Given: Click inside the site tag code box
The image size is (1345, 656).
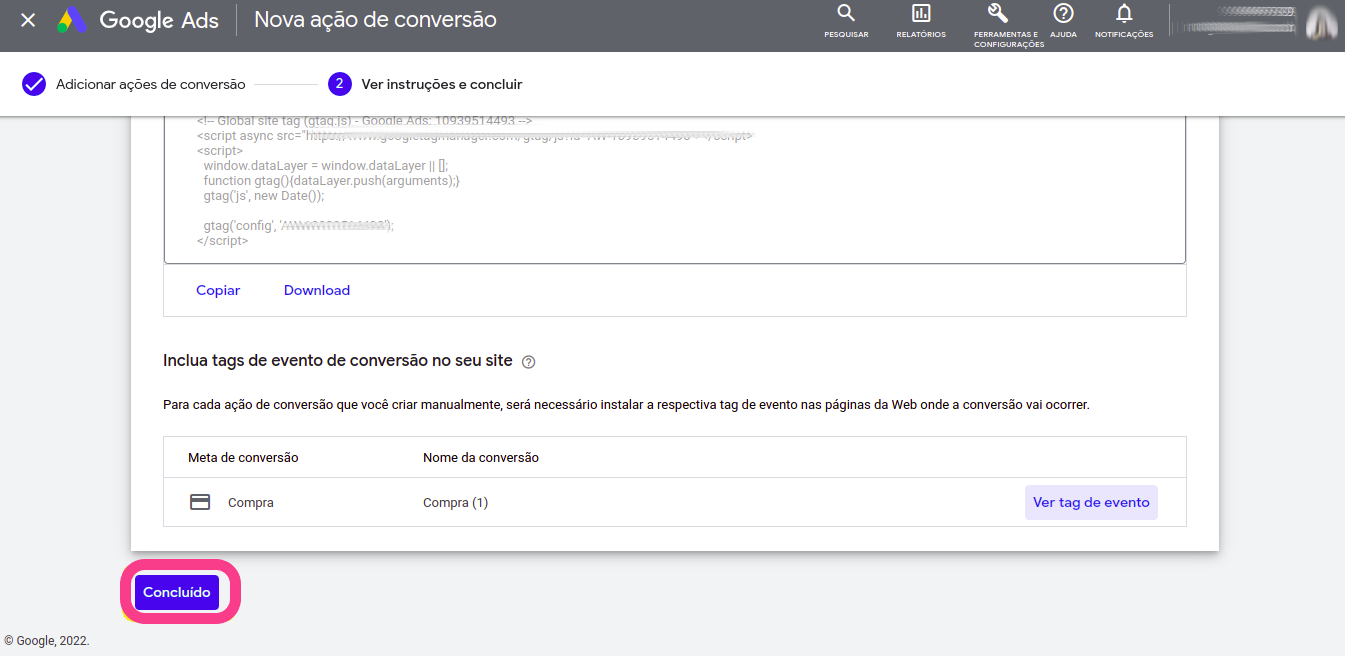Looking at the screenshot, I should 675,188.
